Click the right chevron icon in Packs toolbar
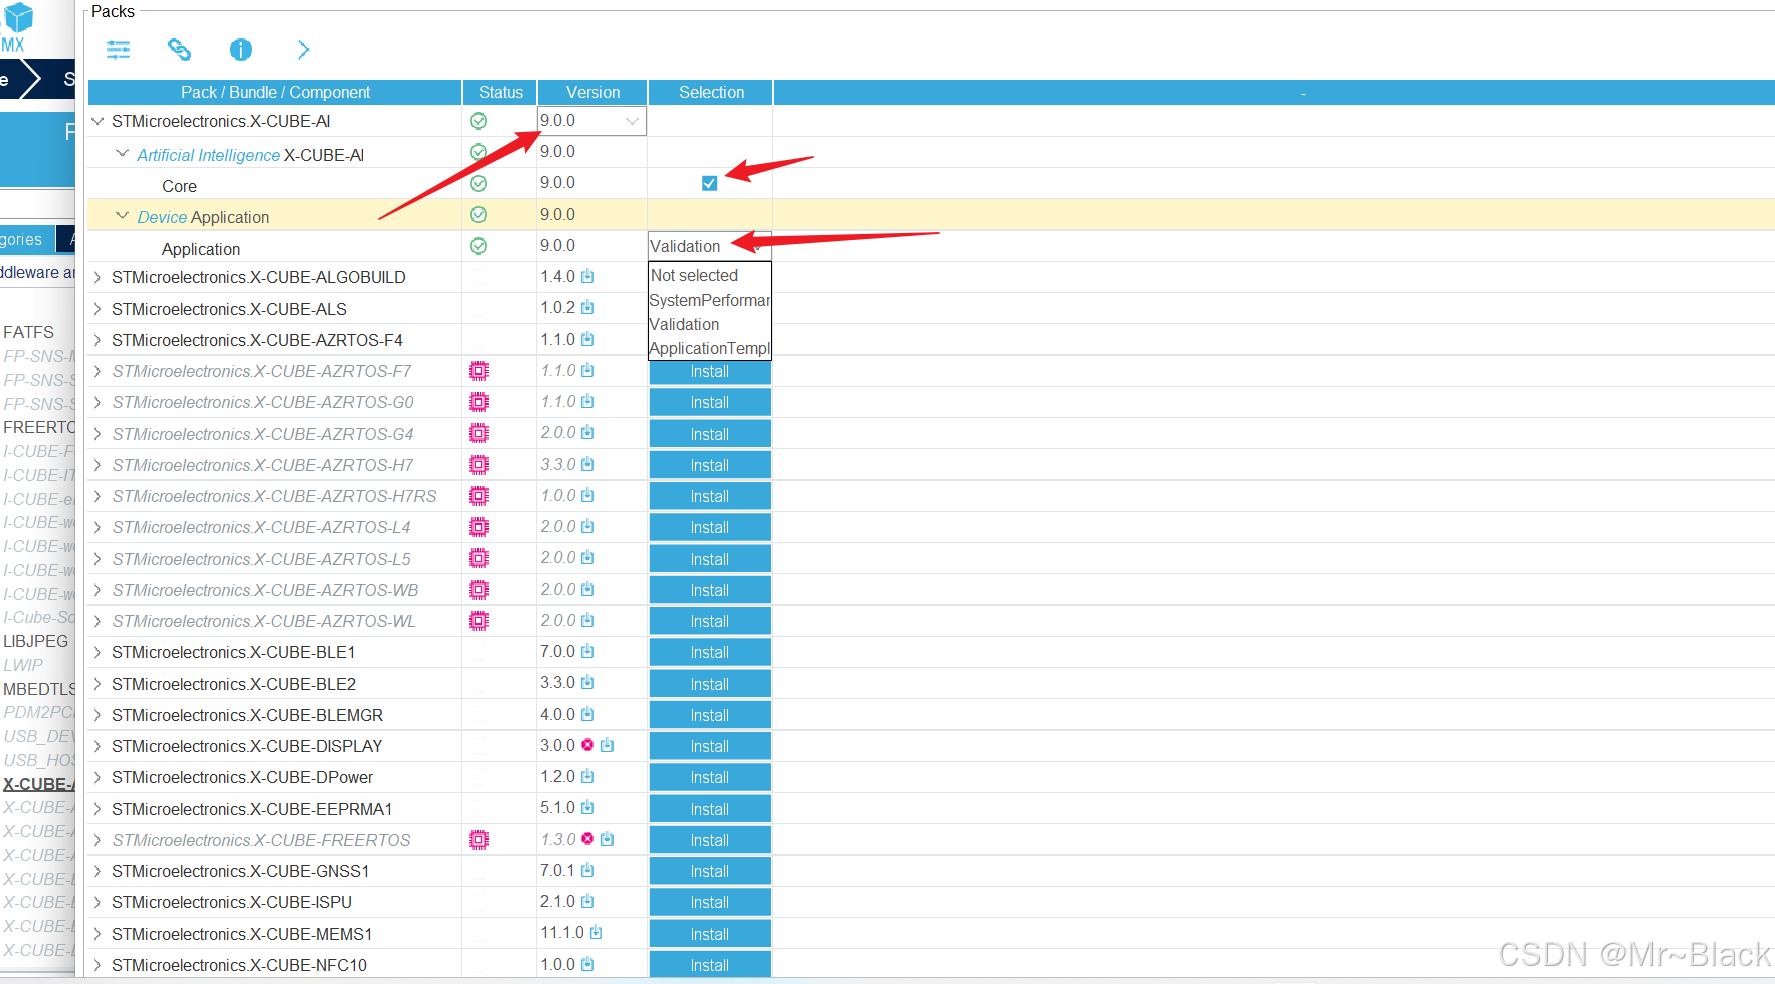The image size is (1775, 984). [303, 49]
